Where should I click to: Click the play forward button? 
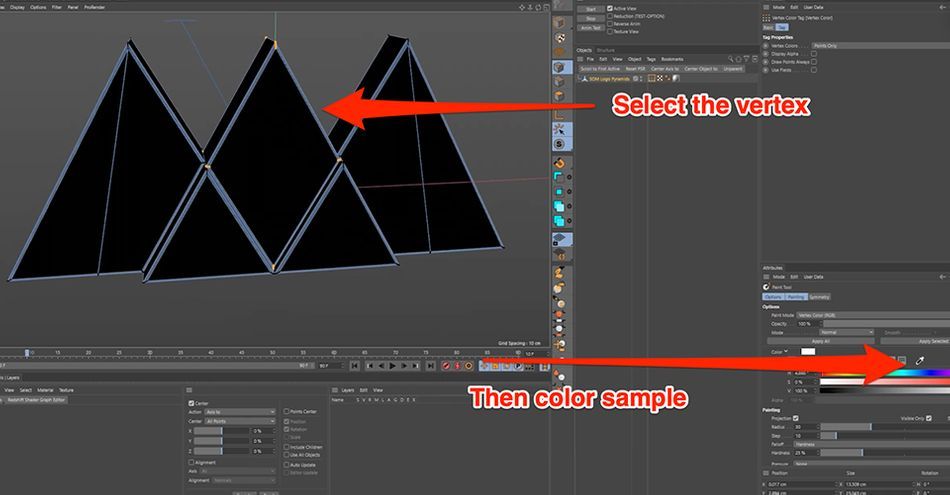pos(393,366)
